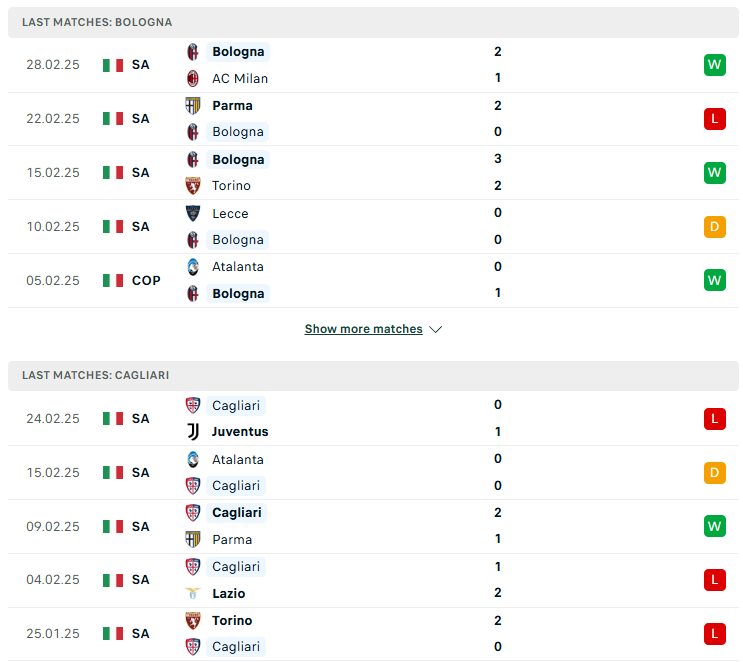Select Cagliari team name in 09.02.25 match
Viewport: 743px width, 662px height.
tap(236, 513)
